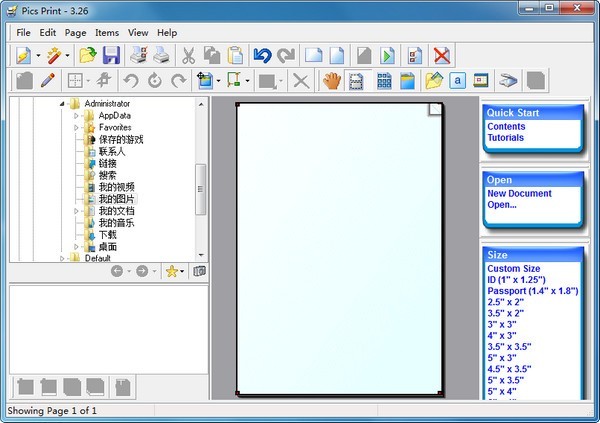Click the folder tree vertical scrollbar thumb
Image resolution: width=600 pixels, height=423 pixels.
[x=200, y=189]
